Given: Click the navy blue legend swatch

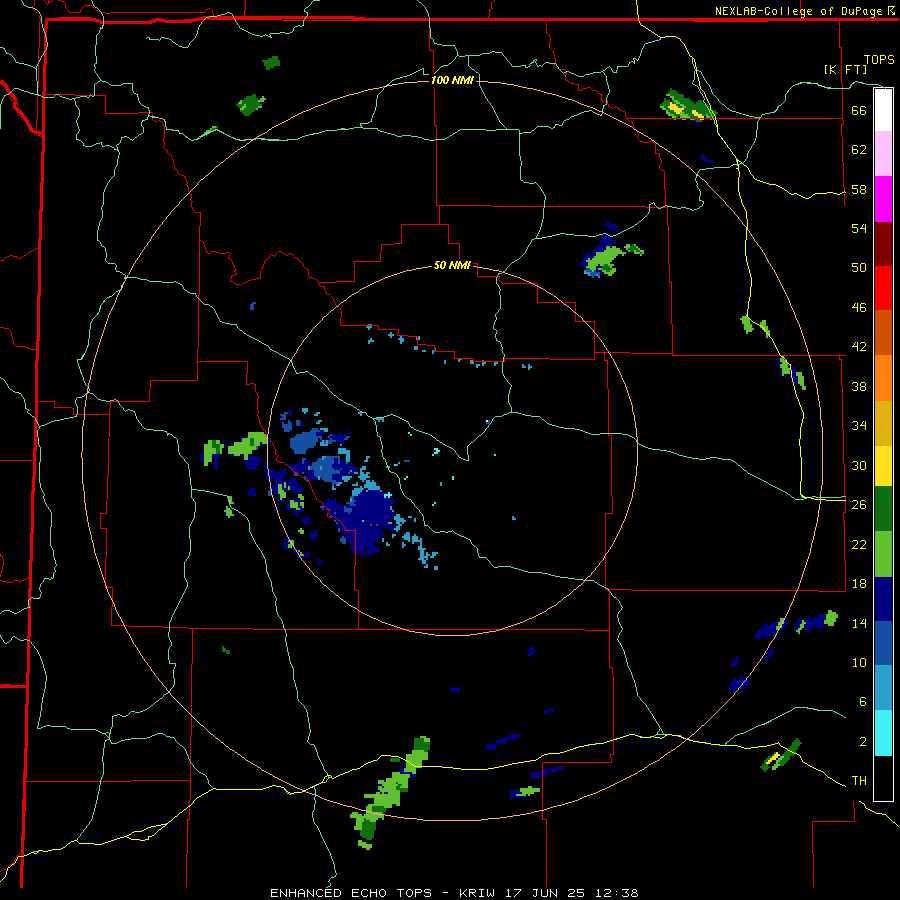Looking at the screenshot, I should click(883, 599).
